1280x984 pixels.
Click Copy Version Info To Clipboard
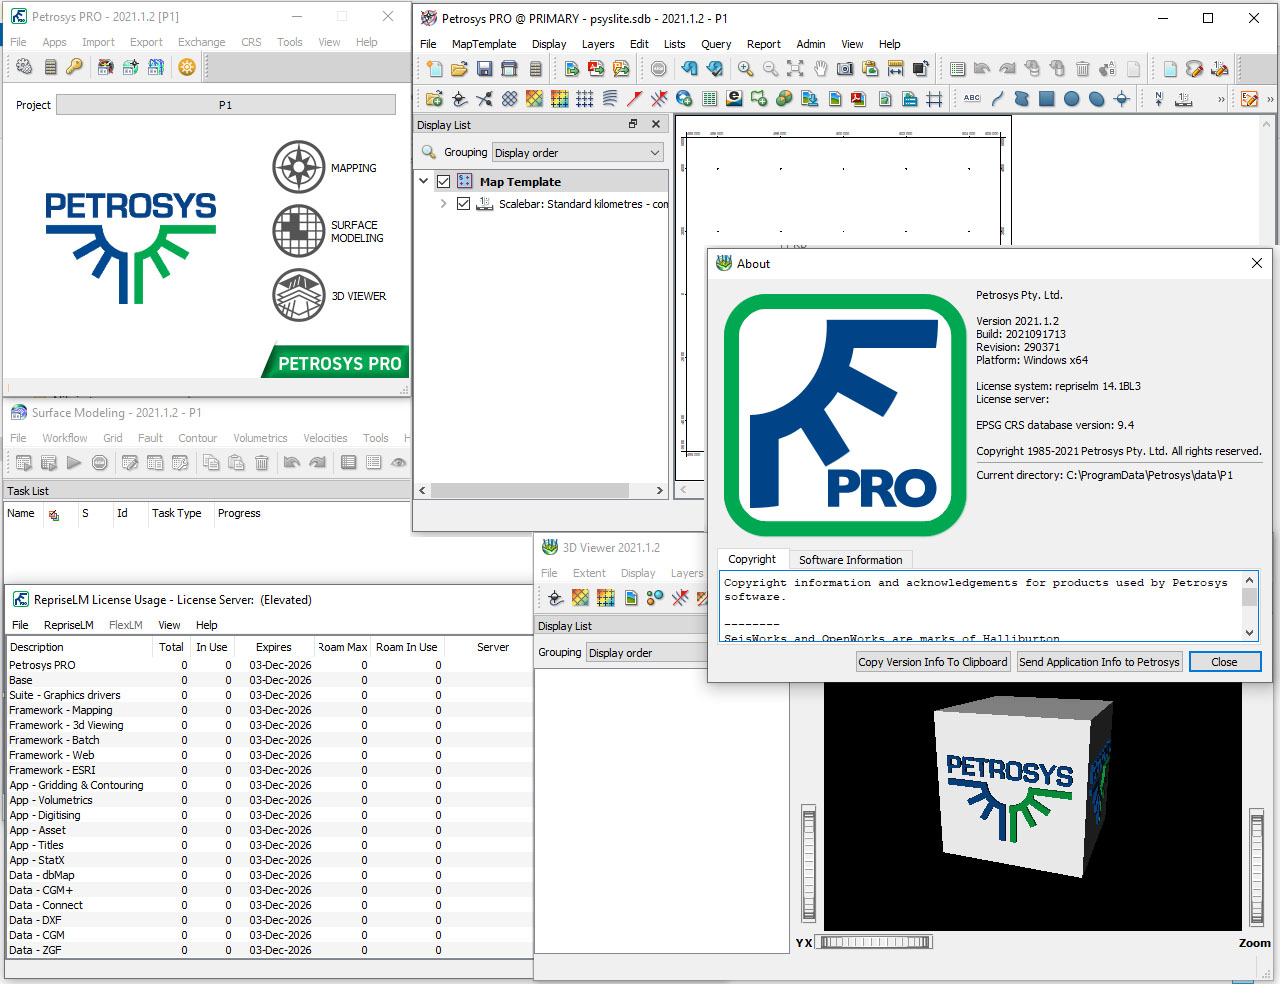pyautogui.click(x=932, y=661)
